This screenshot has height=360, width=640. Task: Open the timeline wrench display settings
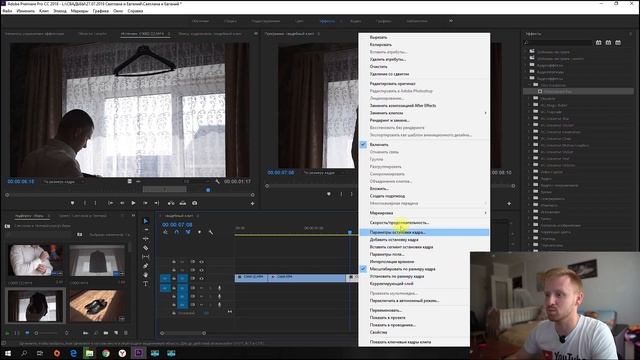click(x=211, y=232)
